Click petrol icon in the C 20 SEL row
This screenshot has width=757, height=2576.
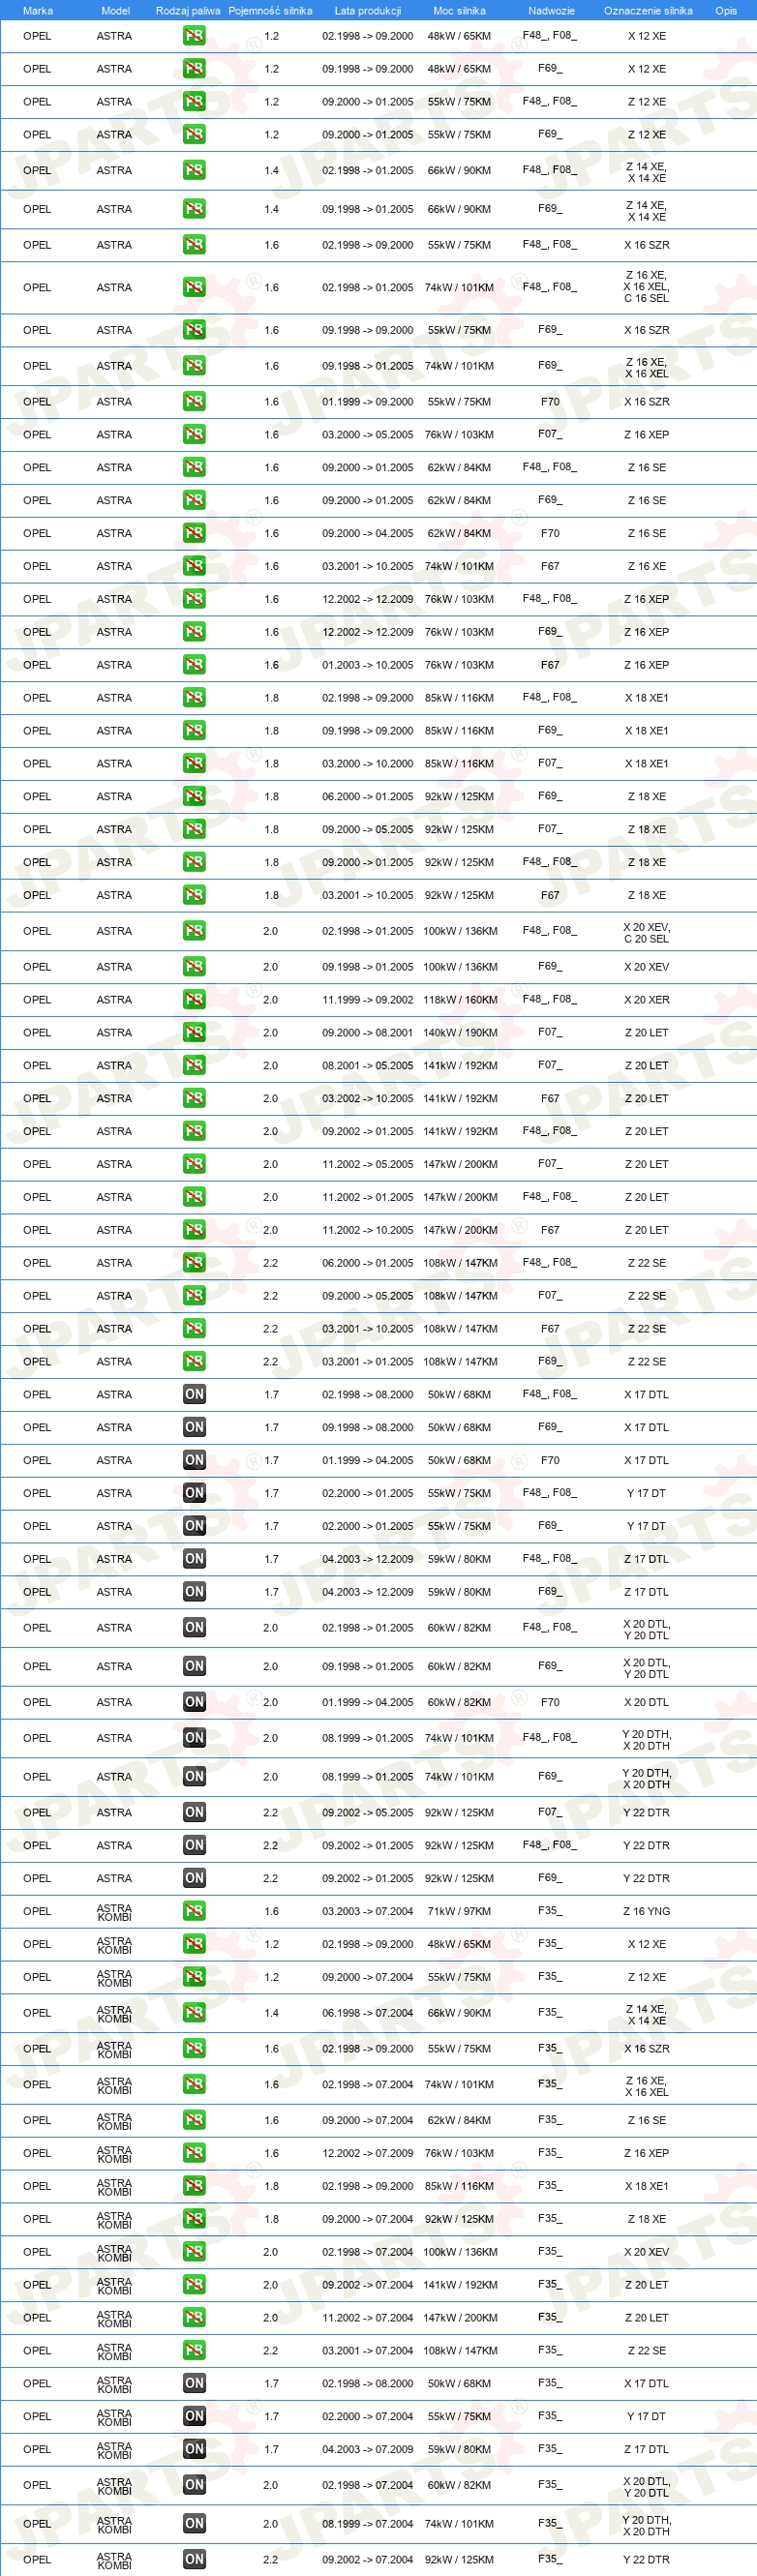(194, 931)
